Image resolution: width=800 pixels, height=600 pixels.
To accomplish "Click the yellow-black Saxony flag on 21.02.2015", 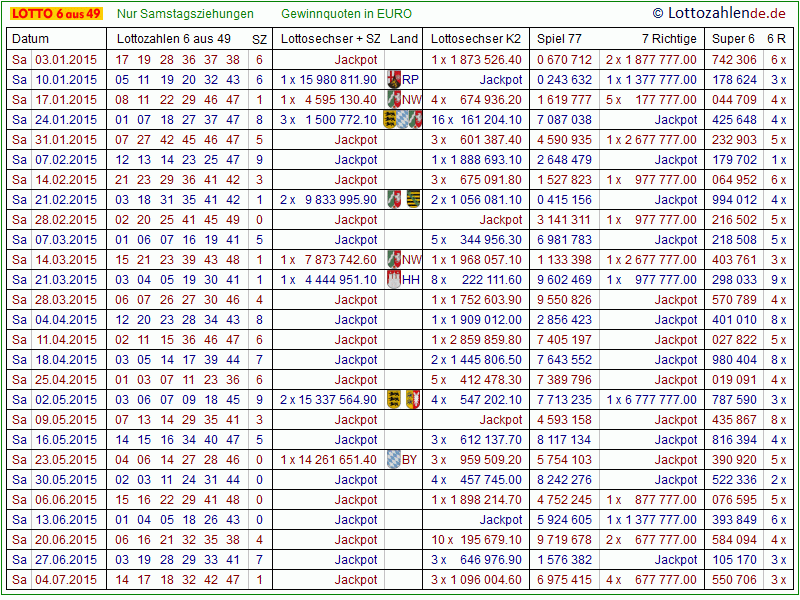I will 413,199.
